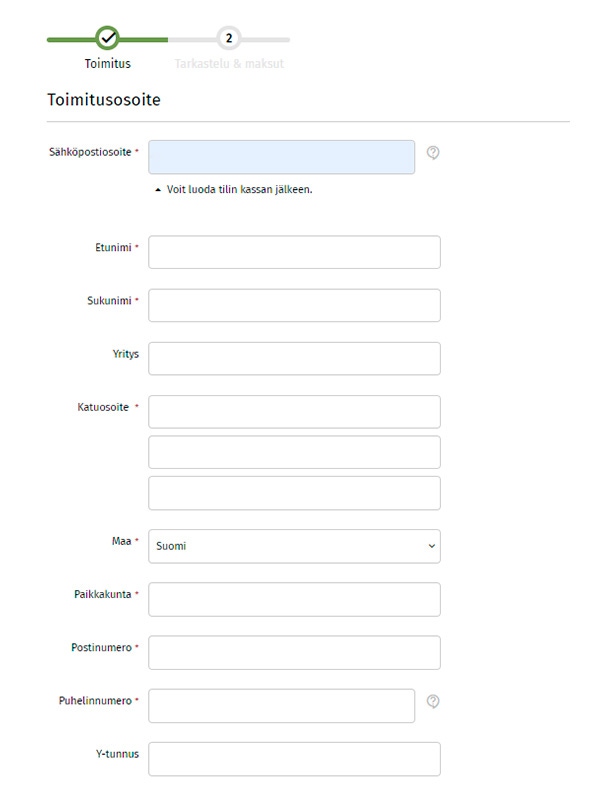The width and height of the screenshot is (600, 800).
Task: Focus the Paikkakunta city field
Action: click(x=294, y=599)
